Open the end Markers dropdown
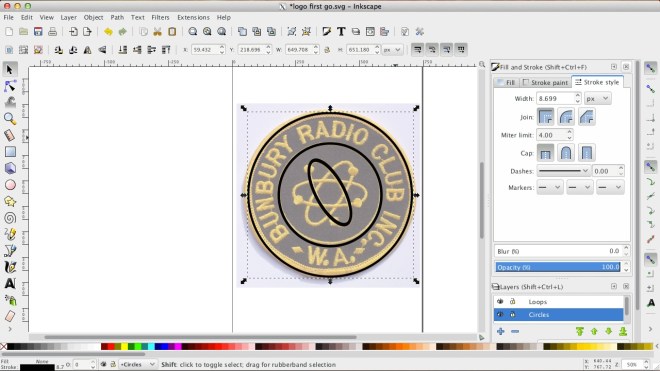 coord(610,187)
